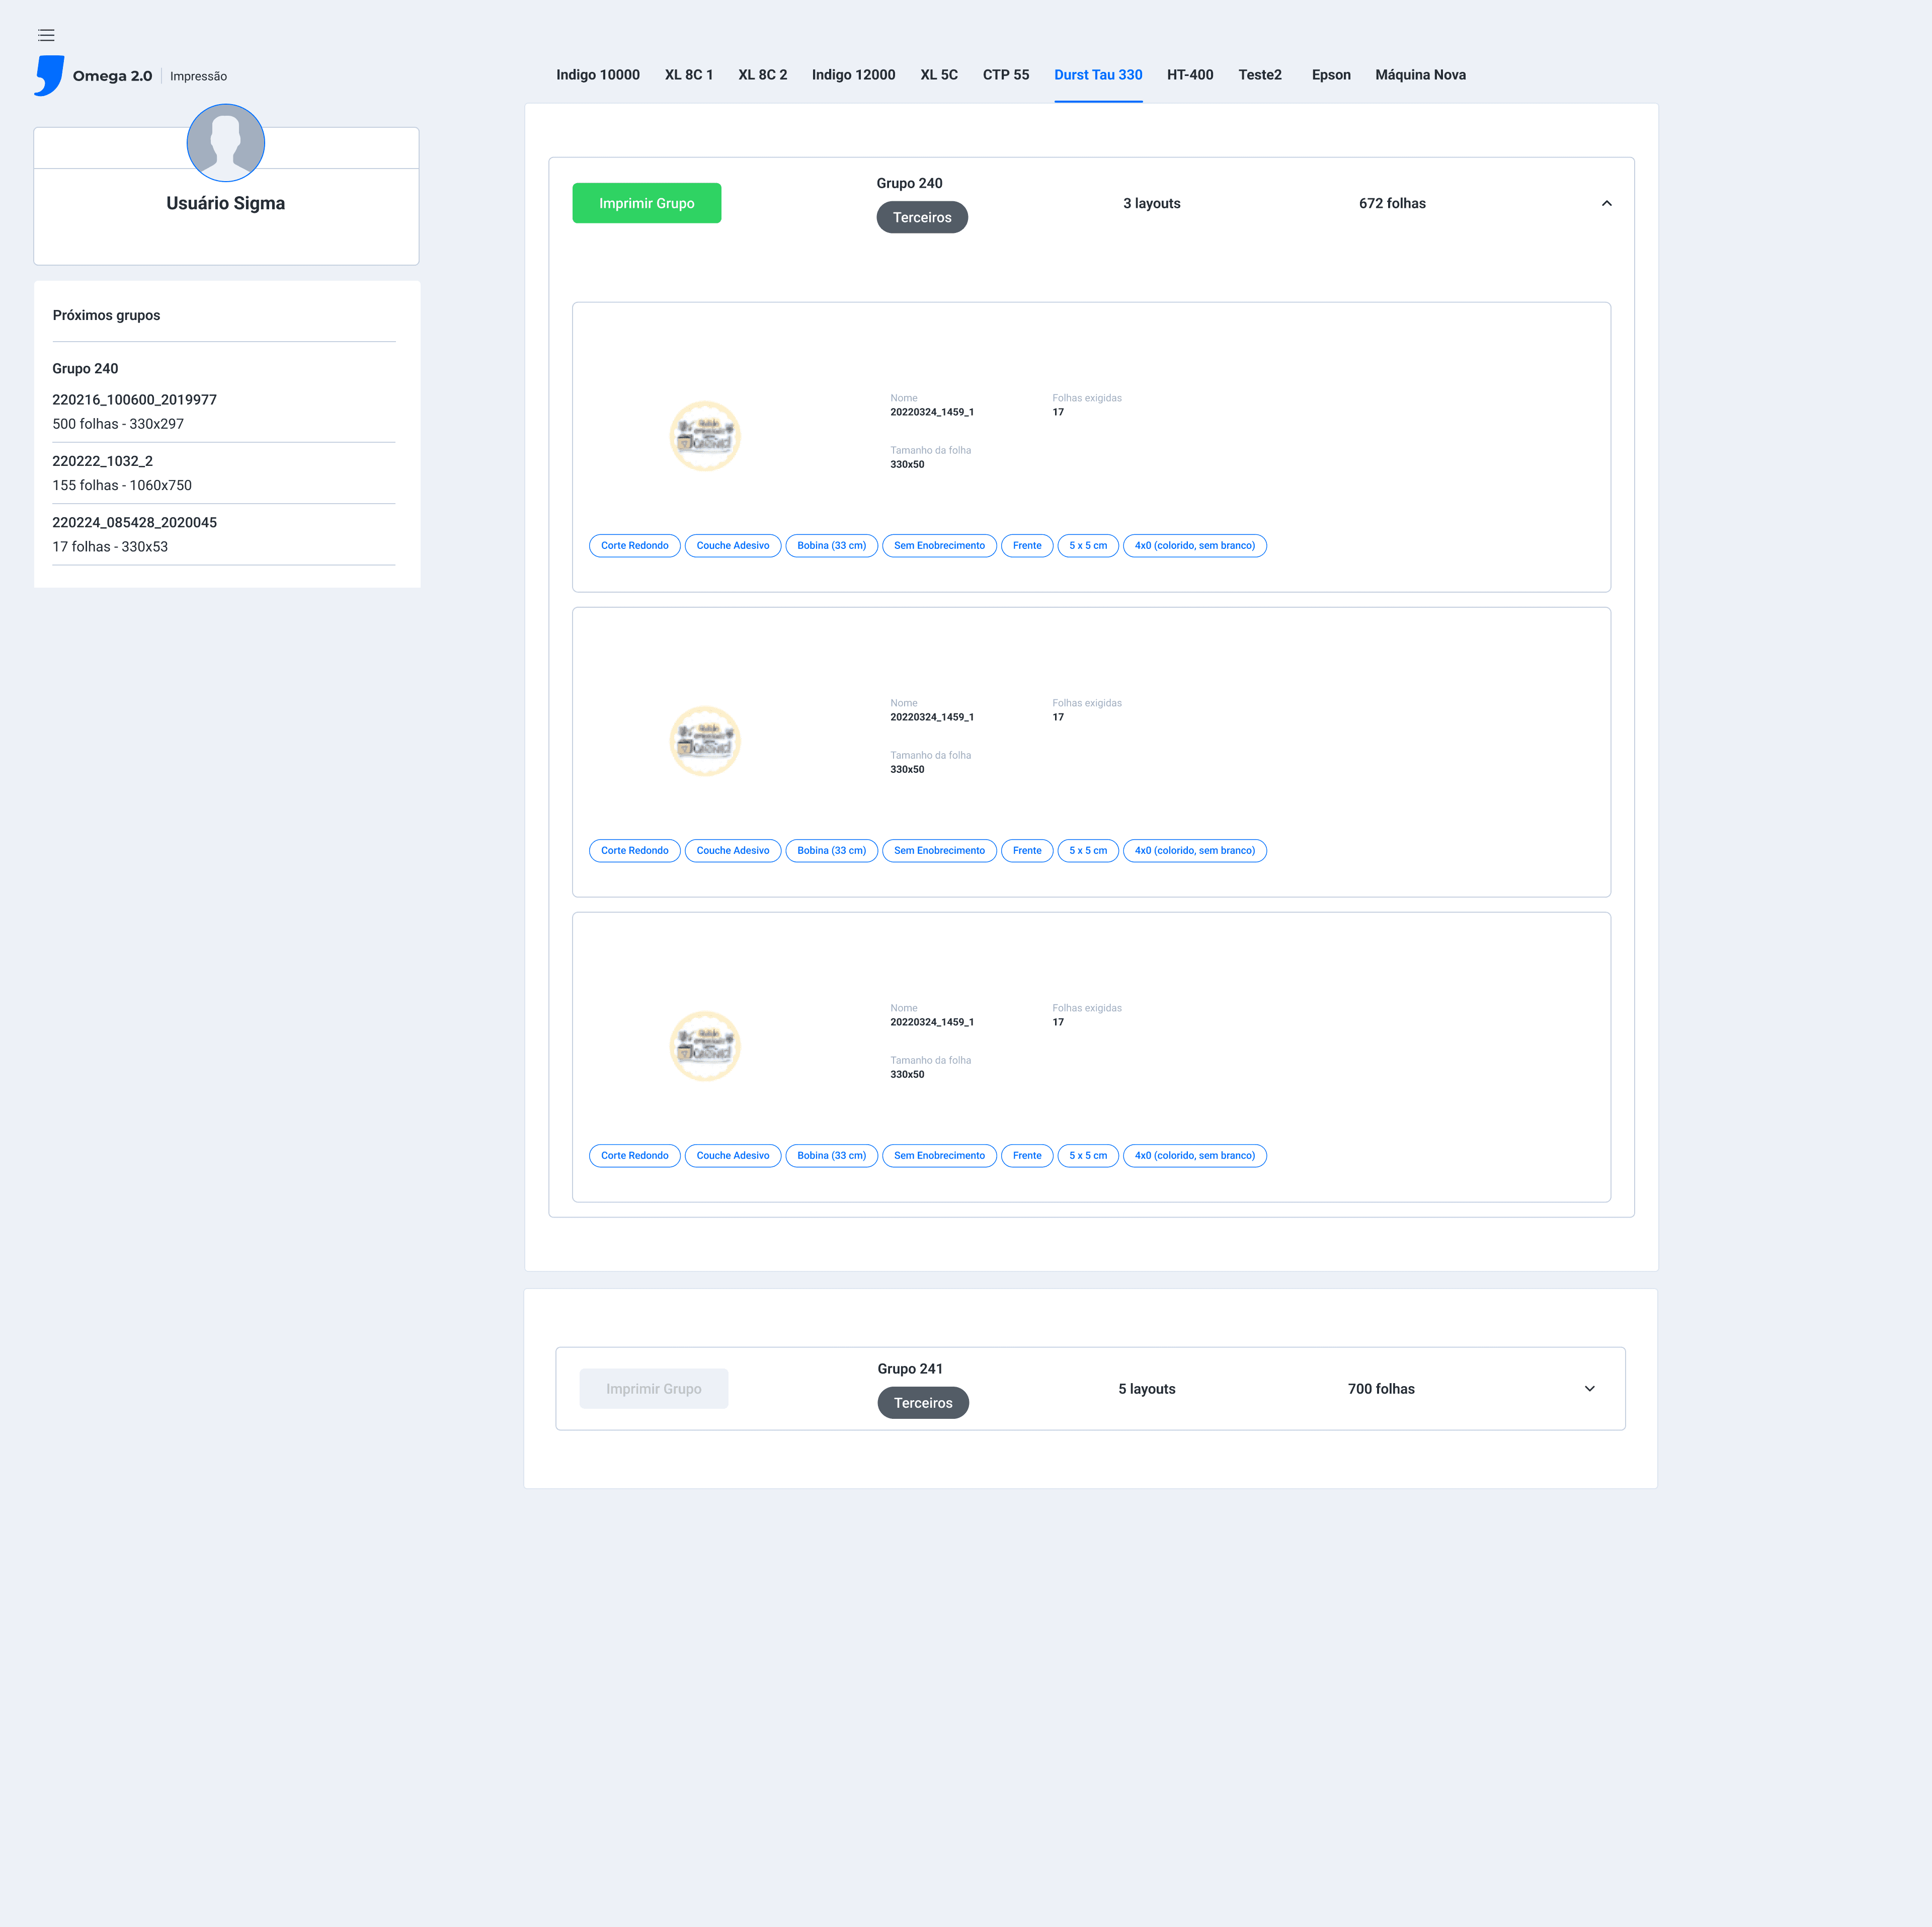This screenshot has height=1927, width=1932.
Task: Click the first layout thumbnail image
Action: pos(704,436)
